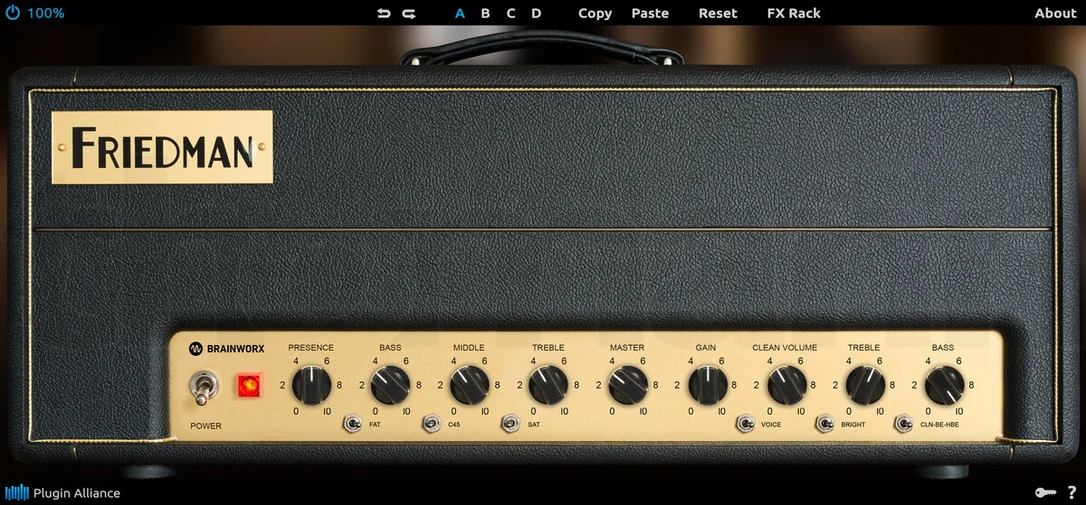
Task: Flip the C45 mini switch
Action: coord(431,423)
